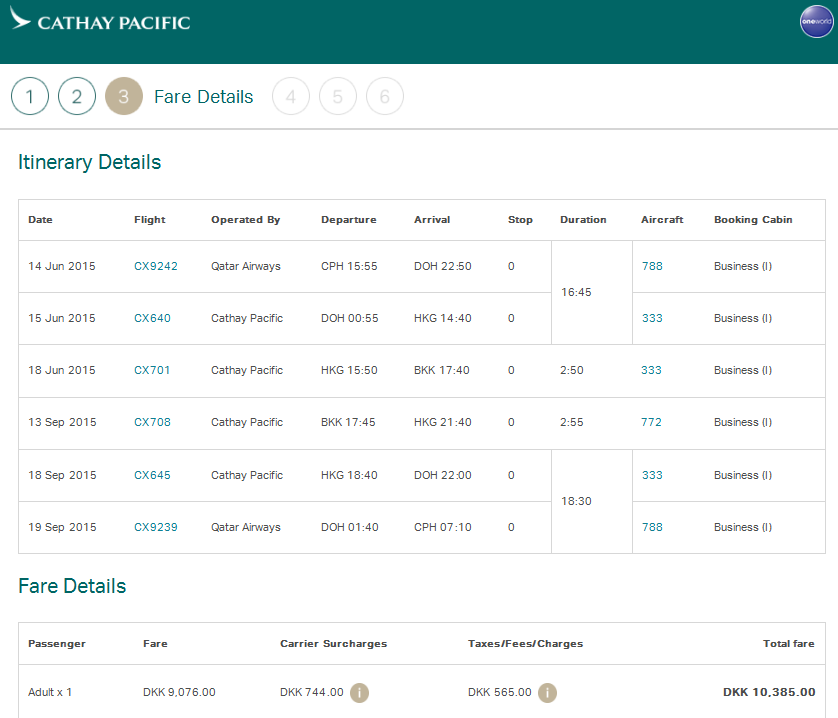Open flight CX708 details link
This screenshot has width=838, height=718.
tap(152, 422)
